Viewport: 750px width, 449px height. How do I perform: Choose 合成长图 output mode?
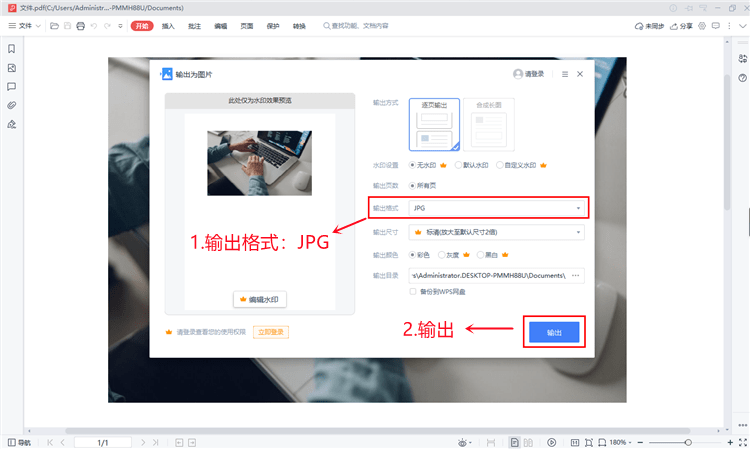coord(489,125)
